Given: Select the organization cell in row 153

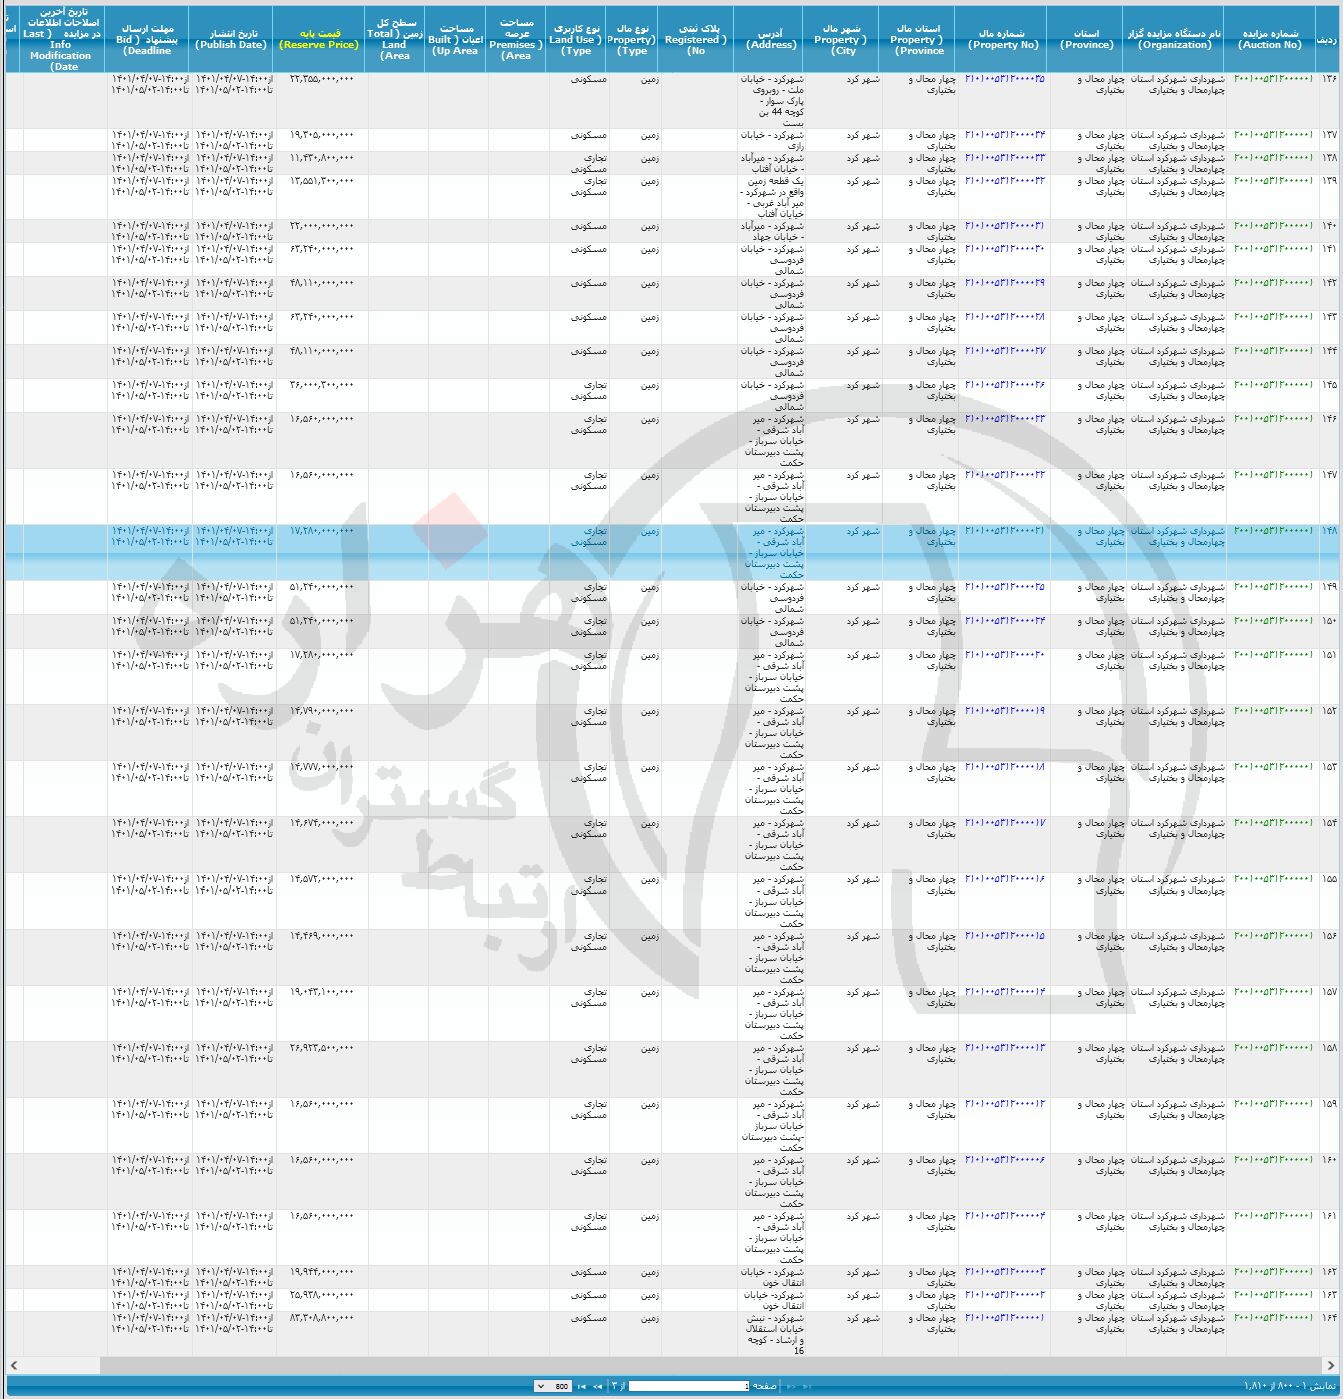Looking at the screenshot, I should click(x=1175, y=789).
